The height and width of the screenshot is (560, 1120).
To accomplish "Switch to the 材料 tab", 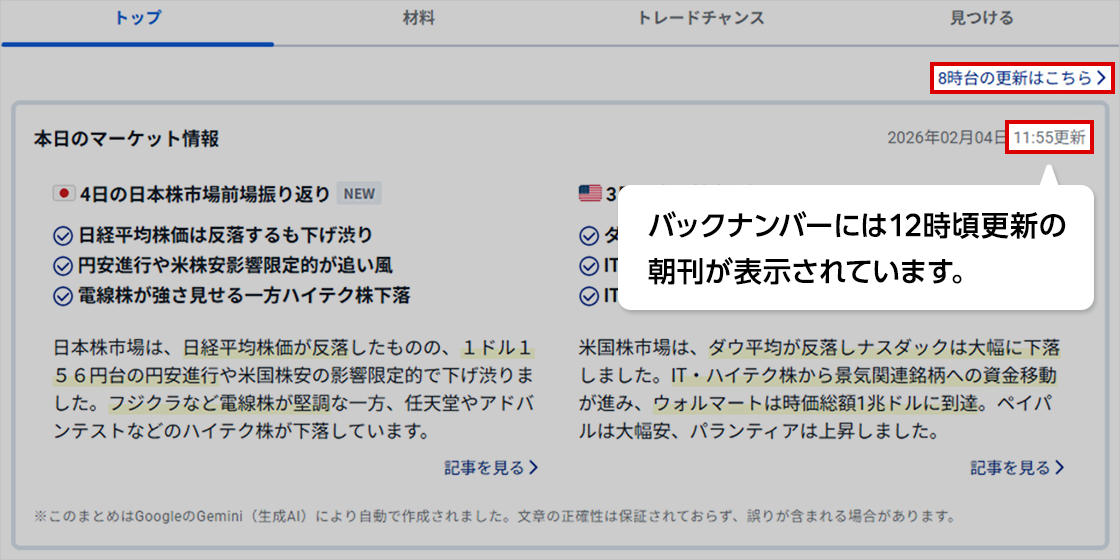I will (418, 18).
